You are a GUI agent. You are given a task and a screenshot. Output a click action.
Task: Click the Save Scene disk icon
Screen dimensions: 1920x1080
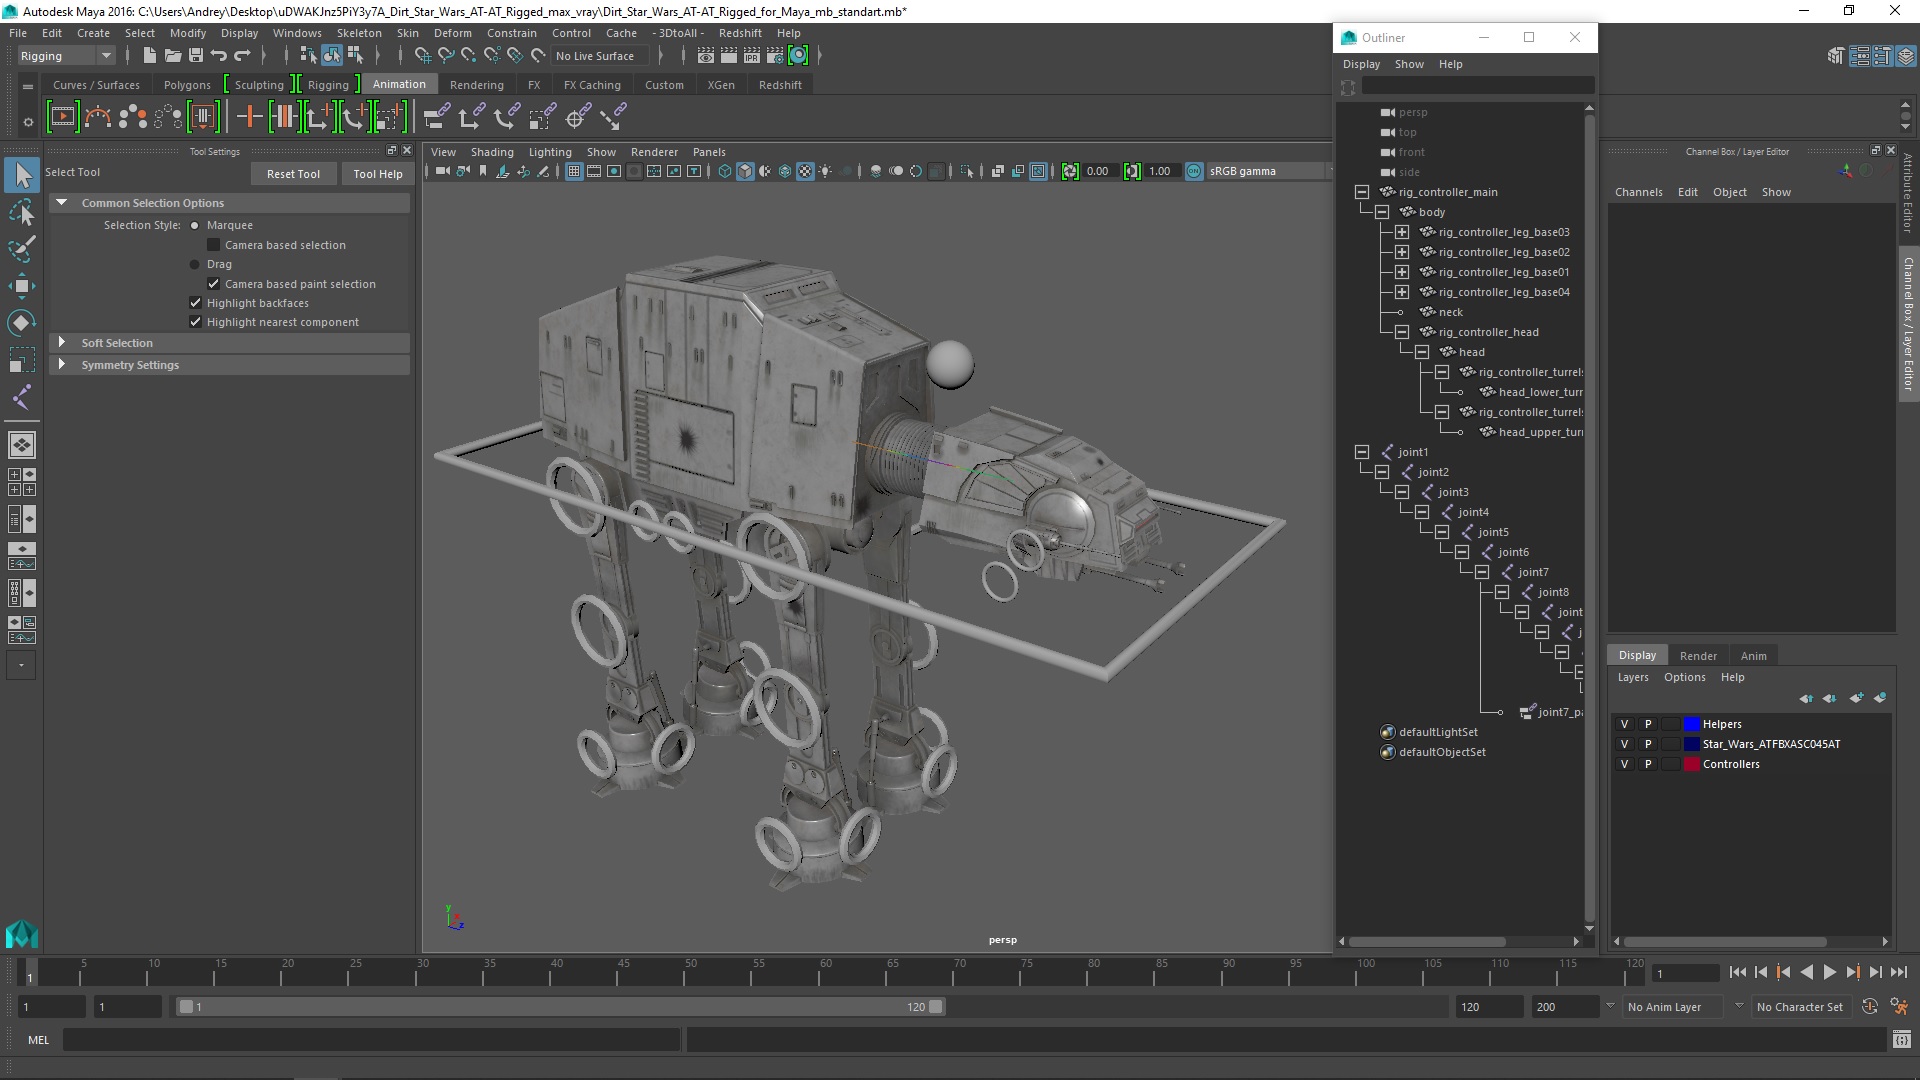[x=195, y=56]
